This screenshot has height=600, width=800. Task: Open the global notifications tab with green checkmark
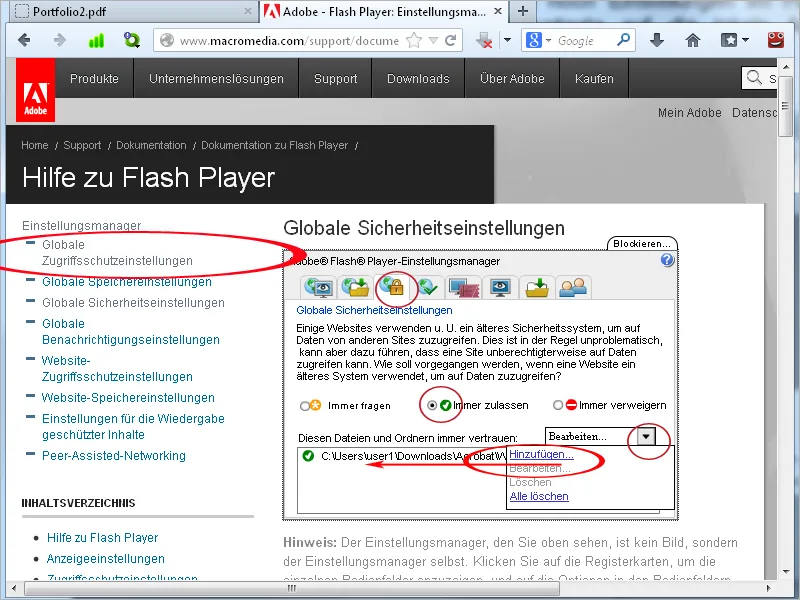428,287
